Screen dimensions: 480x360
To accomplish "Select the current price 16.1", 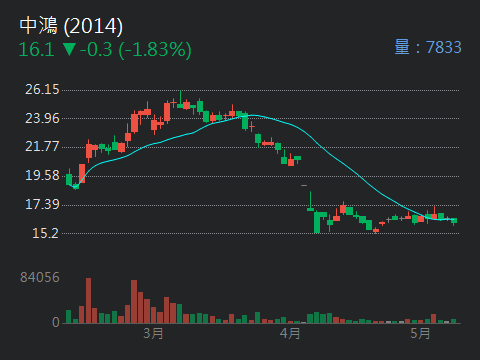I will pyautogui.click(x=36, y=50).
